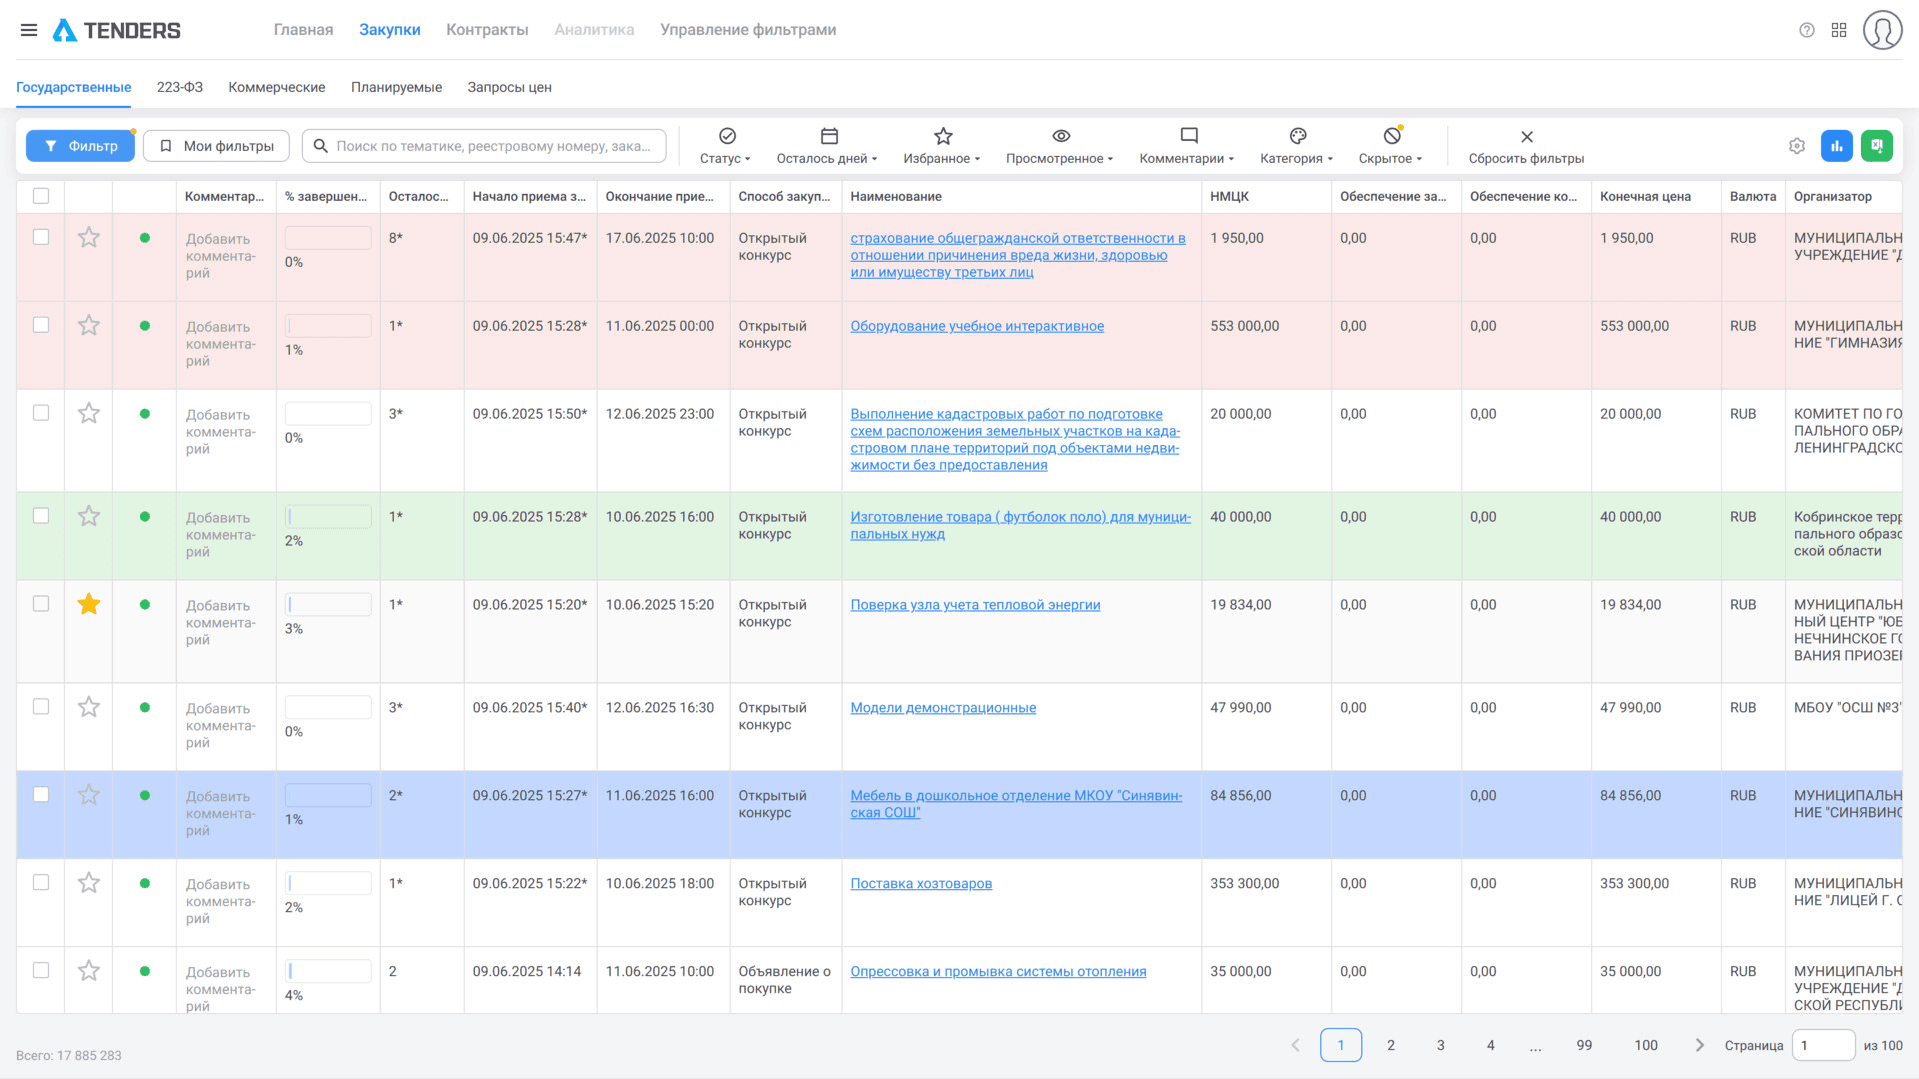Open the Модели демонстрационные tender link
1919x1079 pixels.
tap(943, 708)
